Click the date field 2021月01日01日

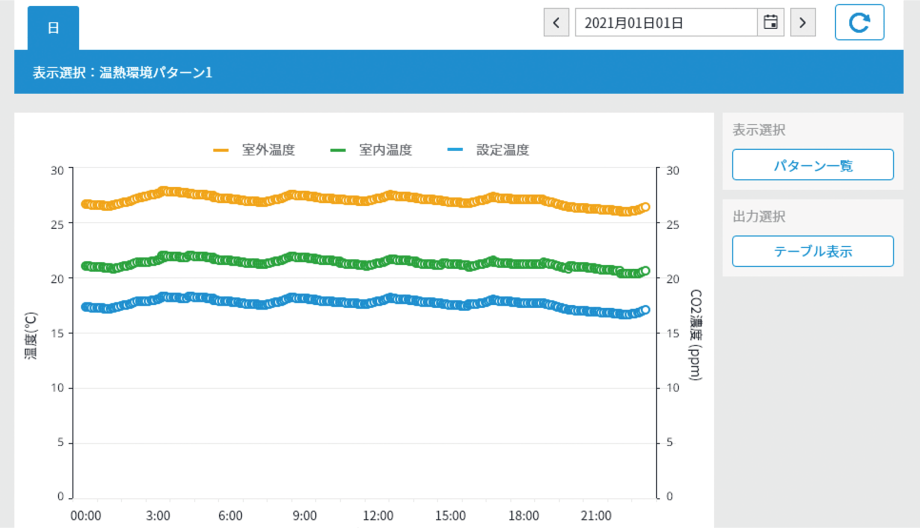click(666, 23)
